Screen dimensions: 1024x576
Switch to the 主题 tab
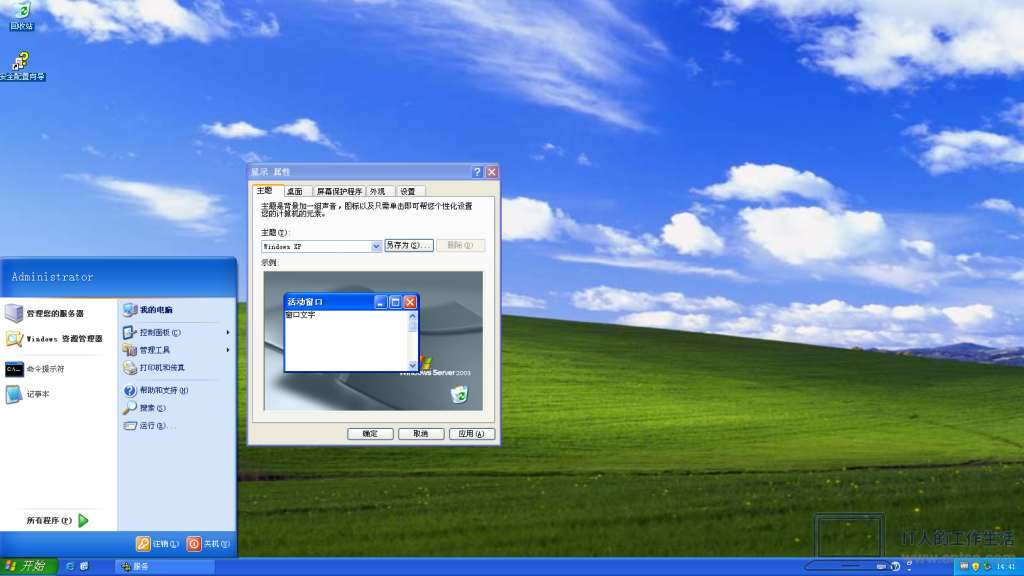267,190
